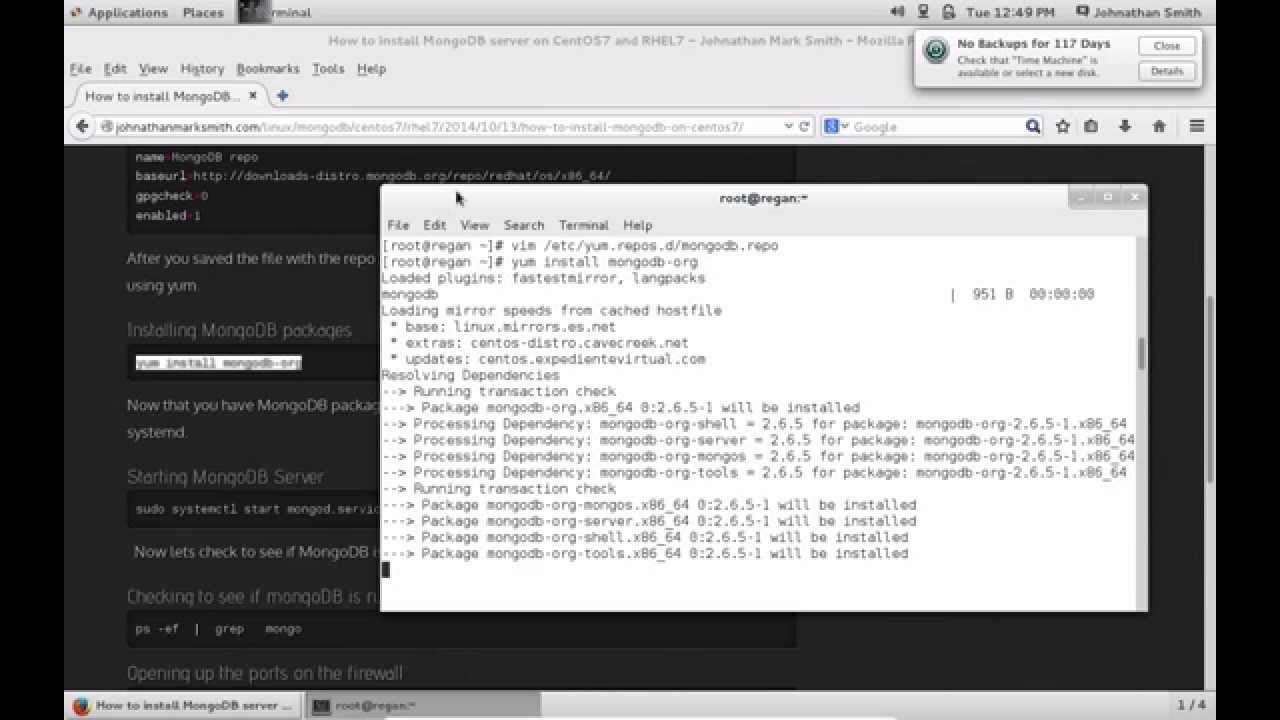The width and height of the screenshot is (1280, 720).
Task: Click workspace switcher showing 1 / 4
Action: (x=1192, y=705)
